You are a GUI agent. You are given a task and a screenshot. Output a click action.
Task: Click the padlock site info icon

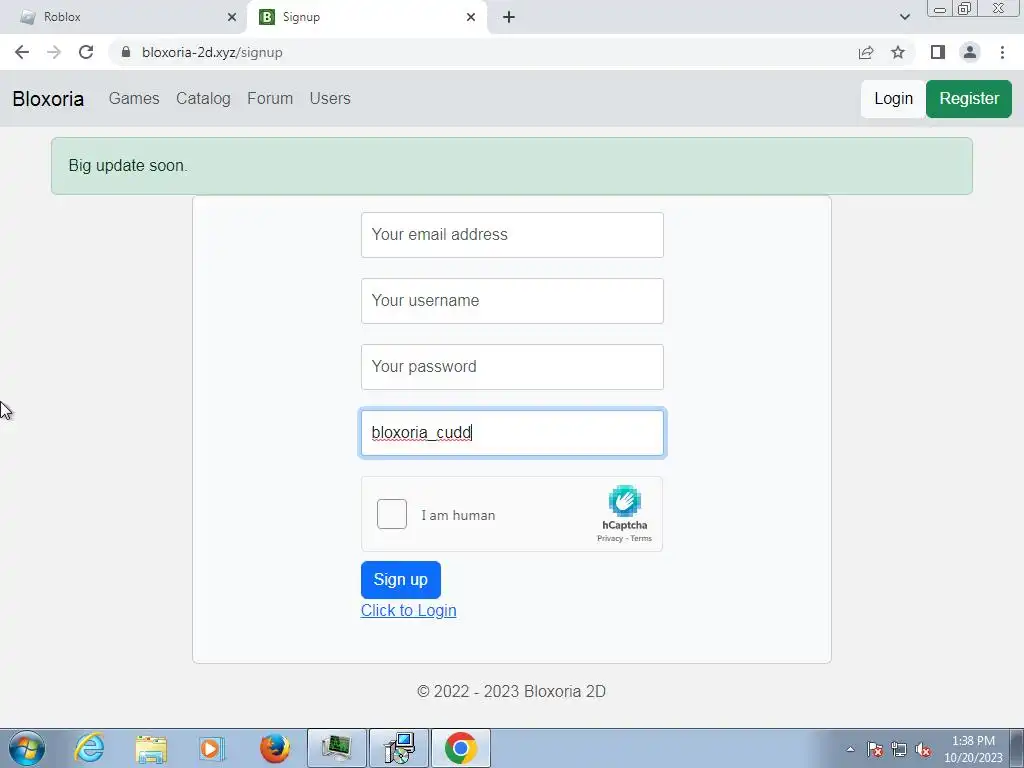pos(126,52)
